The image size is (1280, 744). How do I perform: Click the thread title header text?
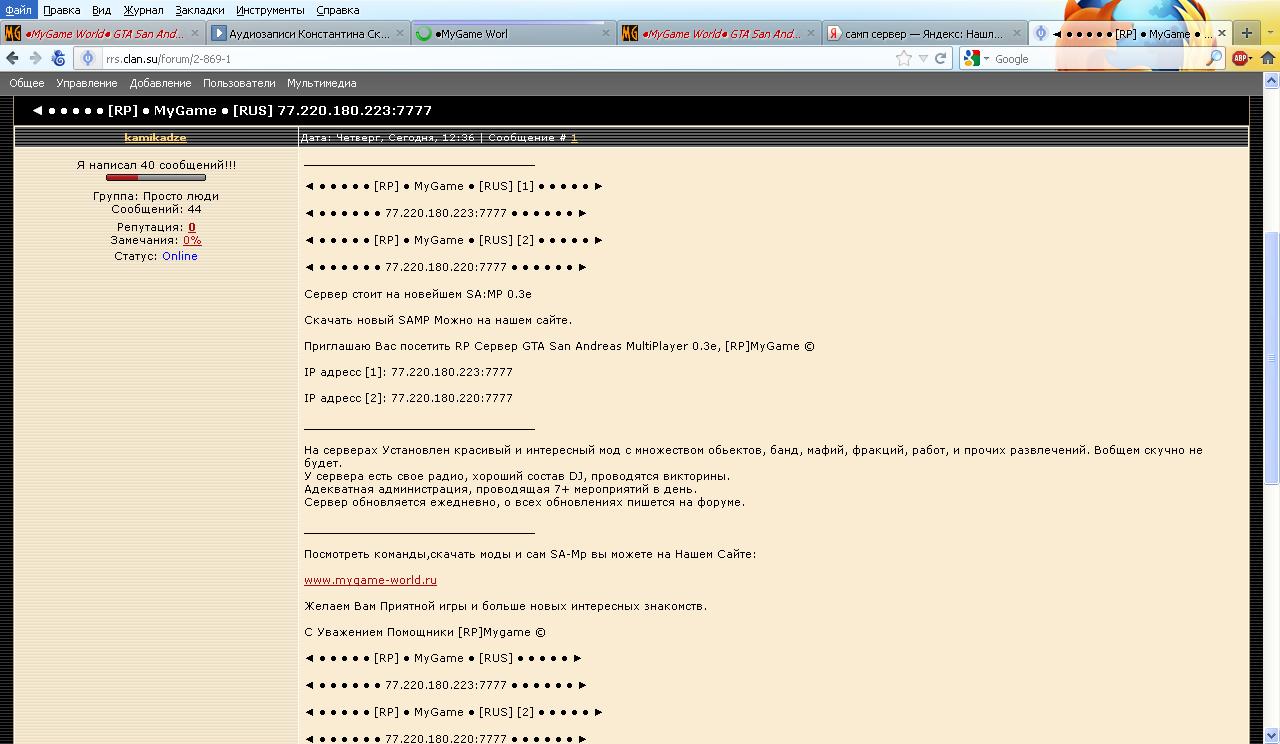232,110
